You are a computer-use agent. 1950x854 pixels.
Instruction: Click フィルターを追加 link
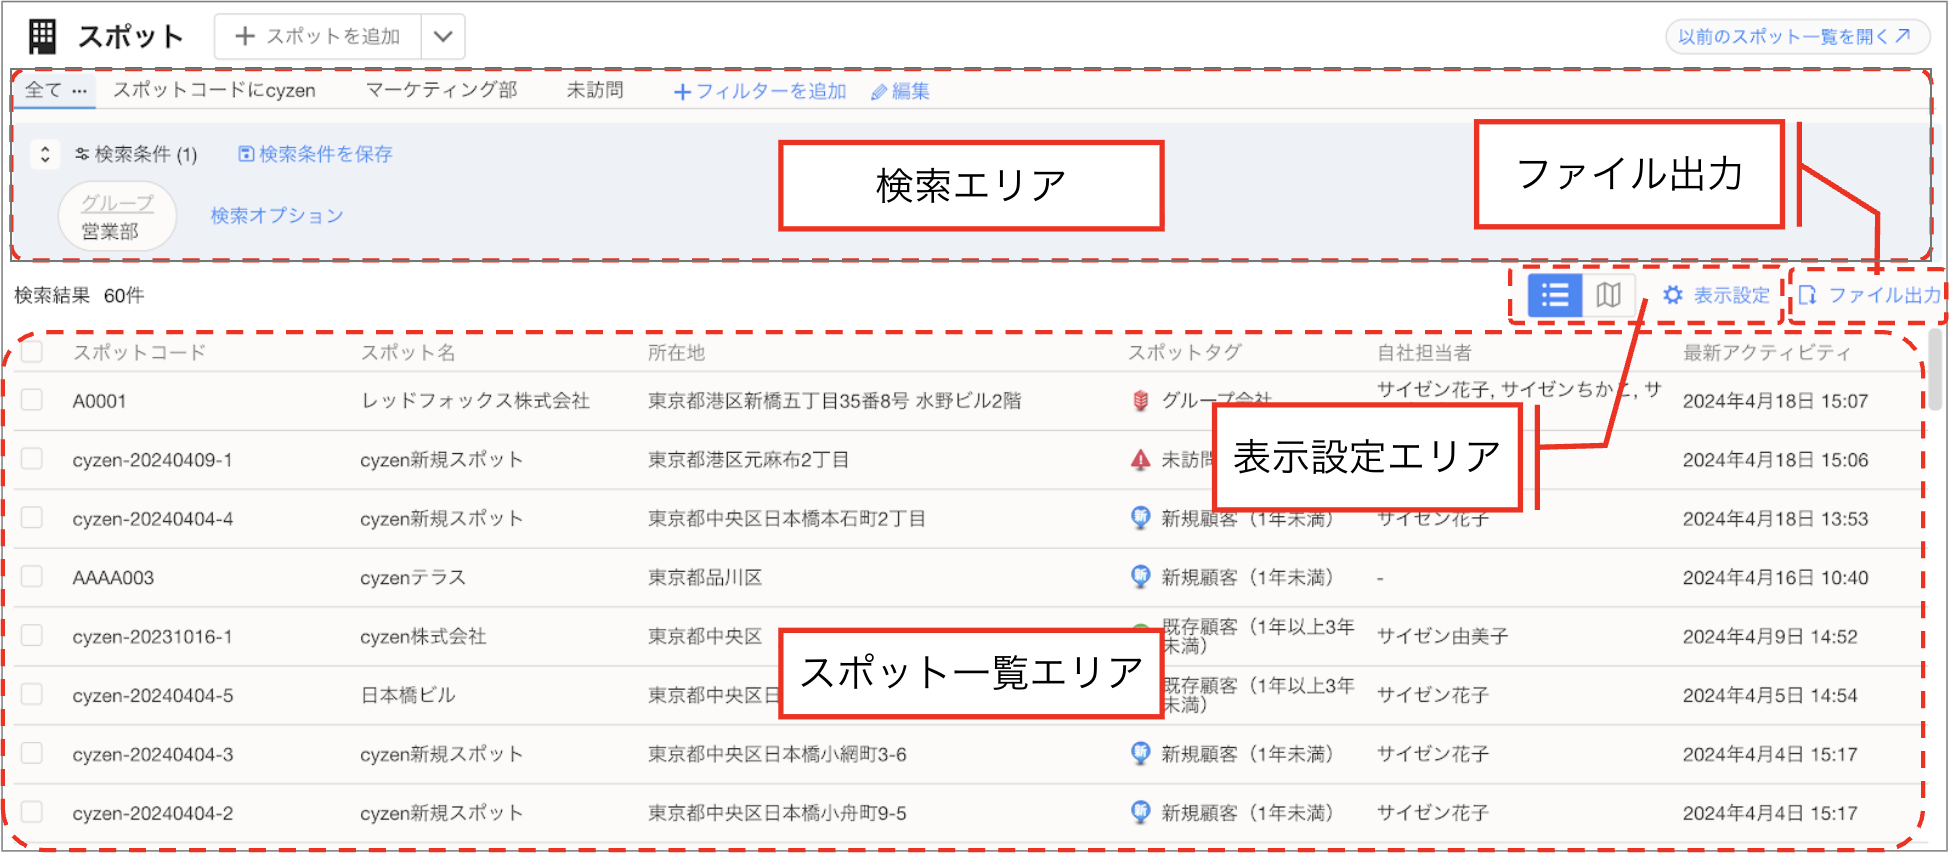point(760,92)
